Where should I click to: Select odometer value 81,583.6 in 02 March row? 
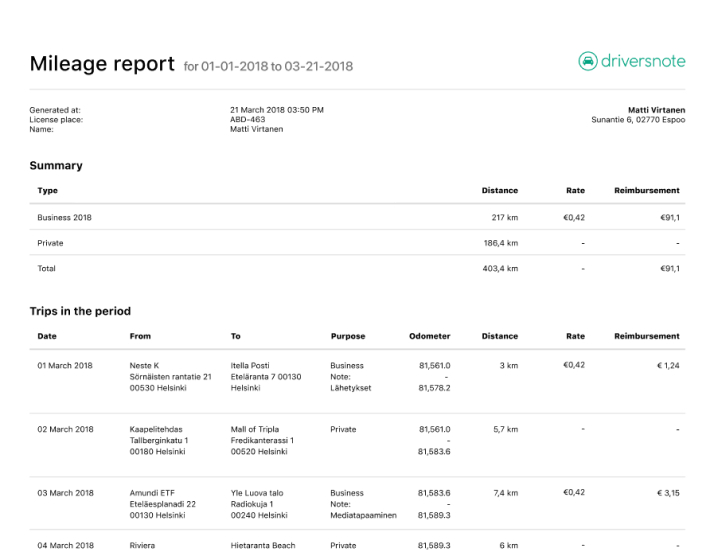[x=434, y=452]
